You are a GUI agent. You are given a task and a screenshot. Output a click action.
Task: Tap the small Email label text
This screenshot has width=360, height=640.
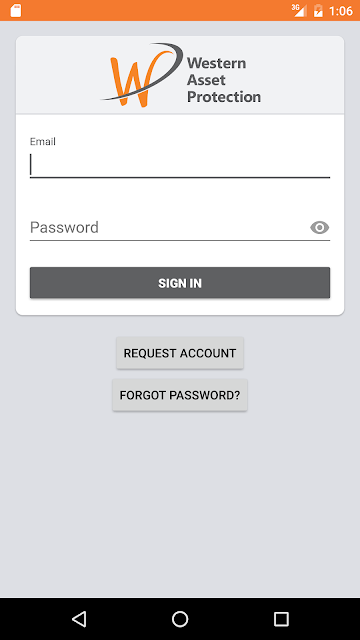pos(43,142)
